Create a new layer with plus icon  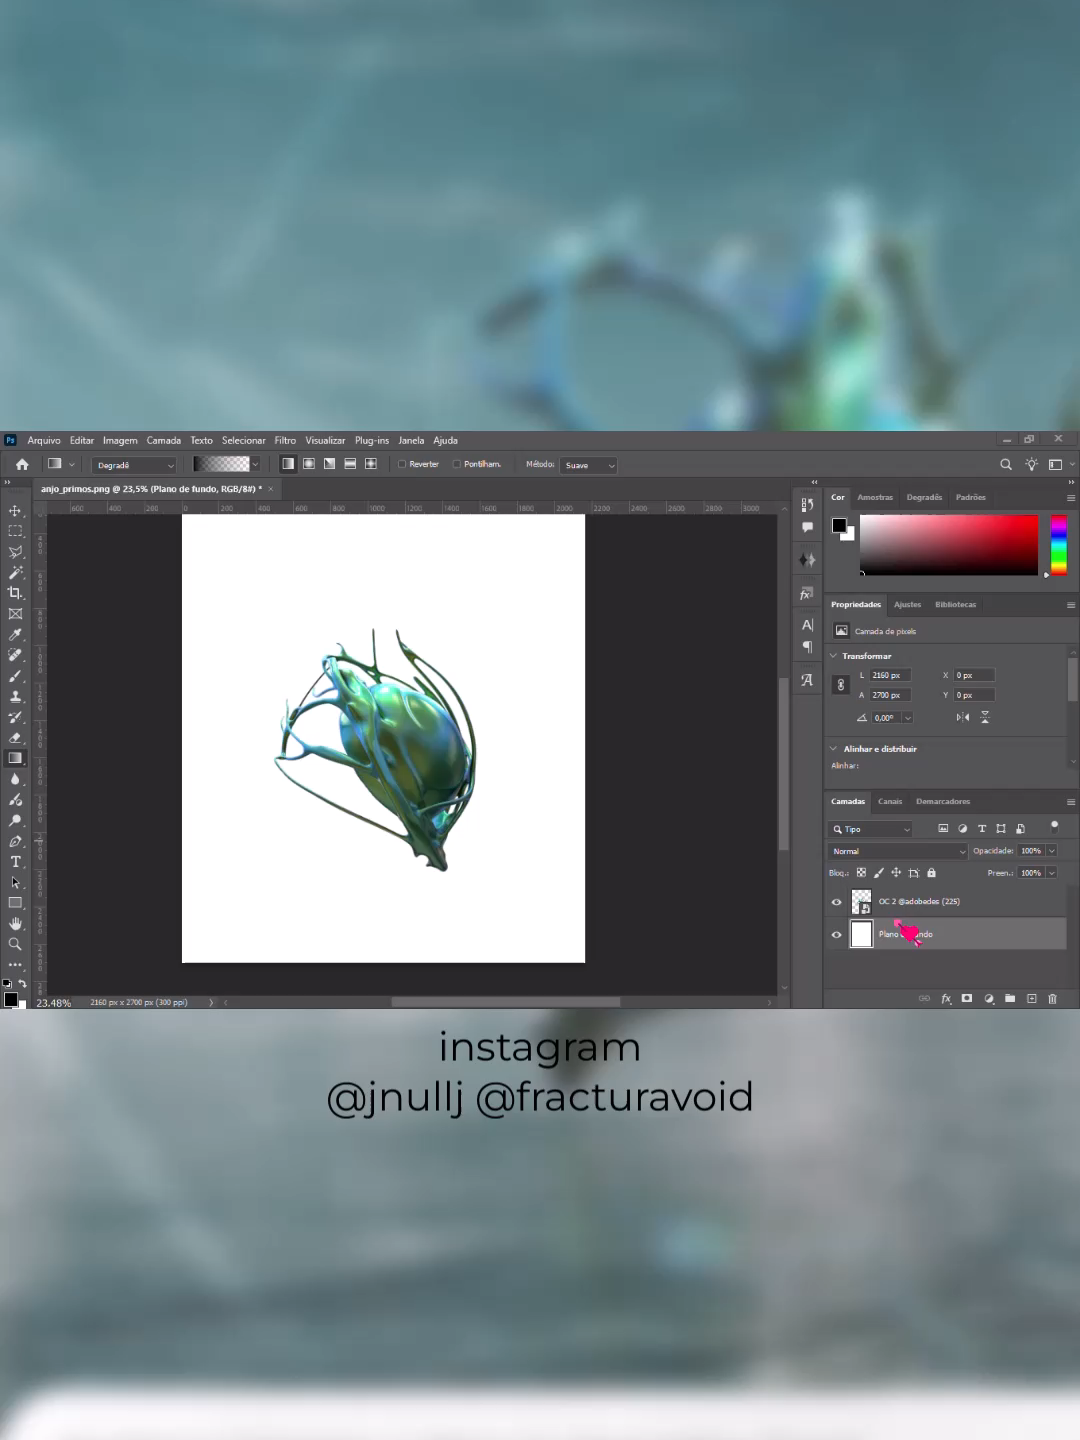tap(1031, 998)
